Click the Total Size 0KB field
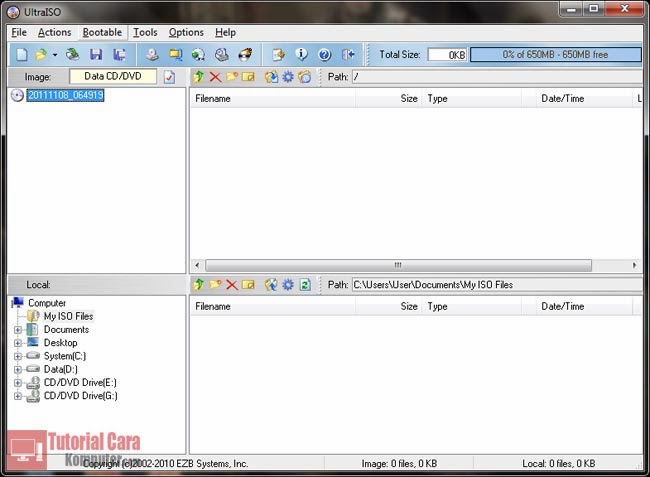Screen dimensions: 650x477 pyautogui.click(x=447, y=55)
